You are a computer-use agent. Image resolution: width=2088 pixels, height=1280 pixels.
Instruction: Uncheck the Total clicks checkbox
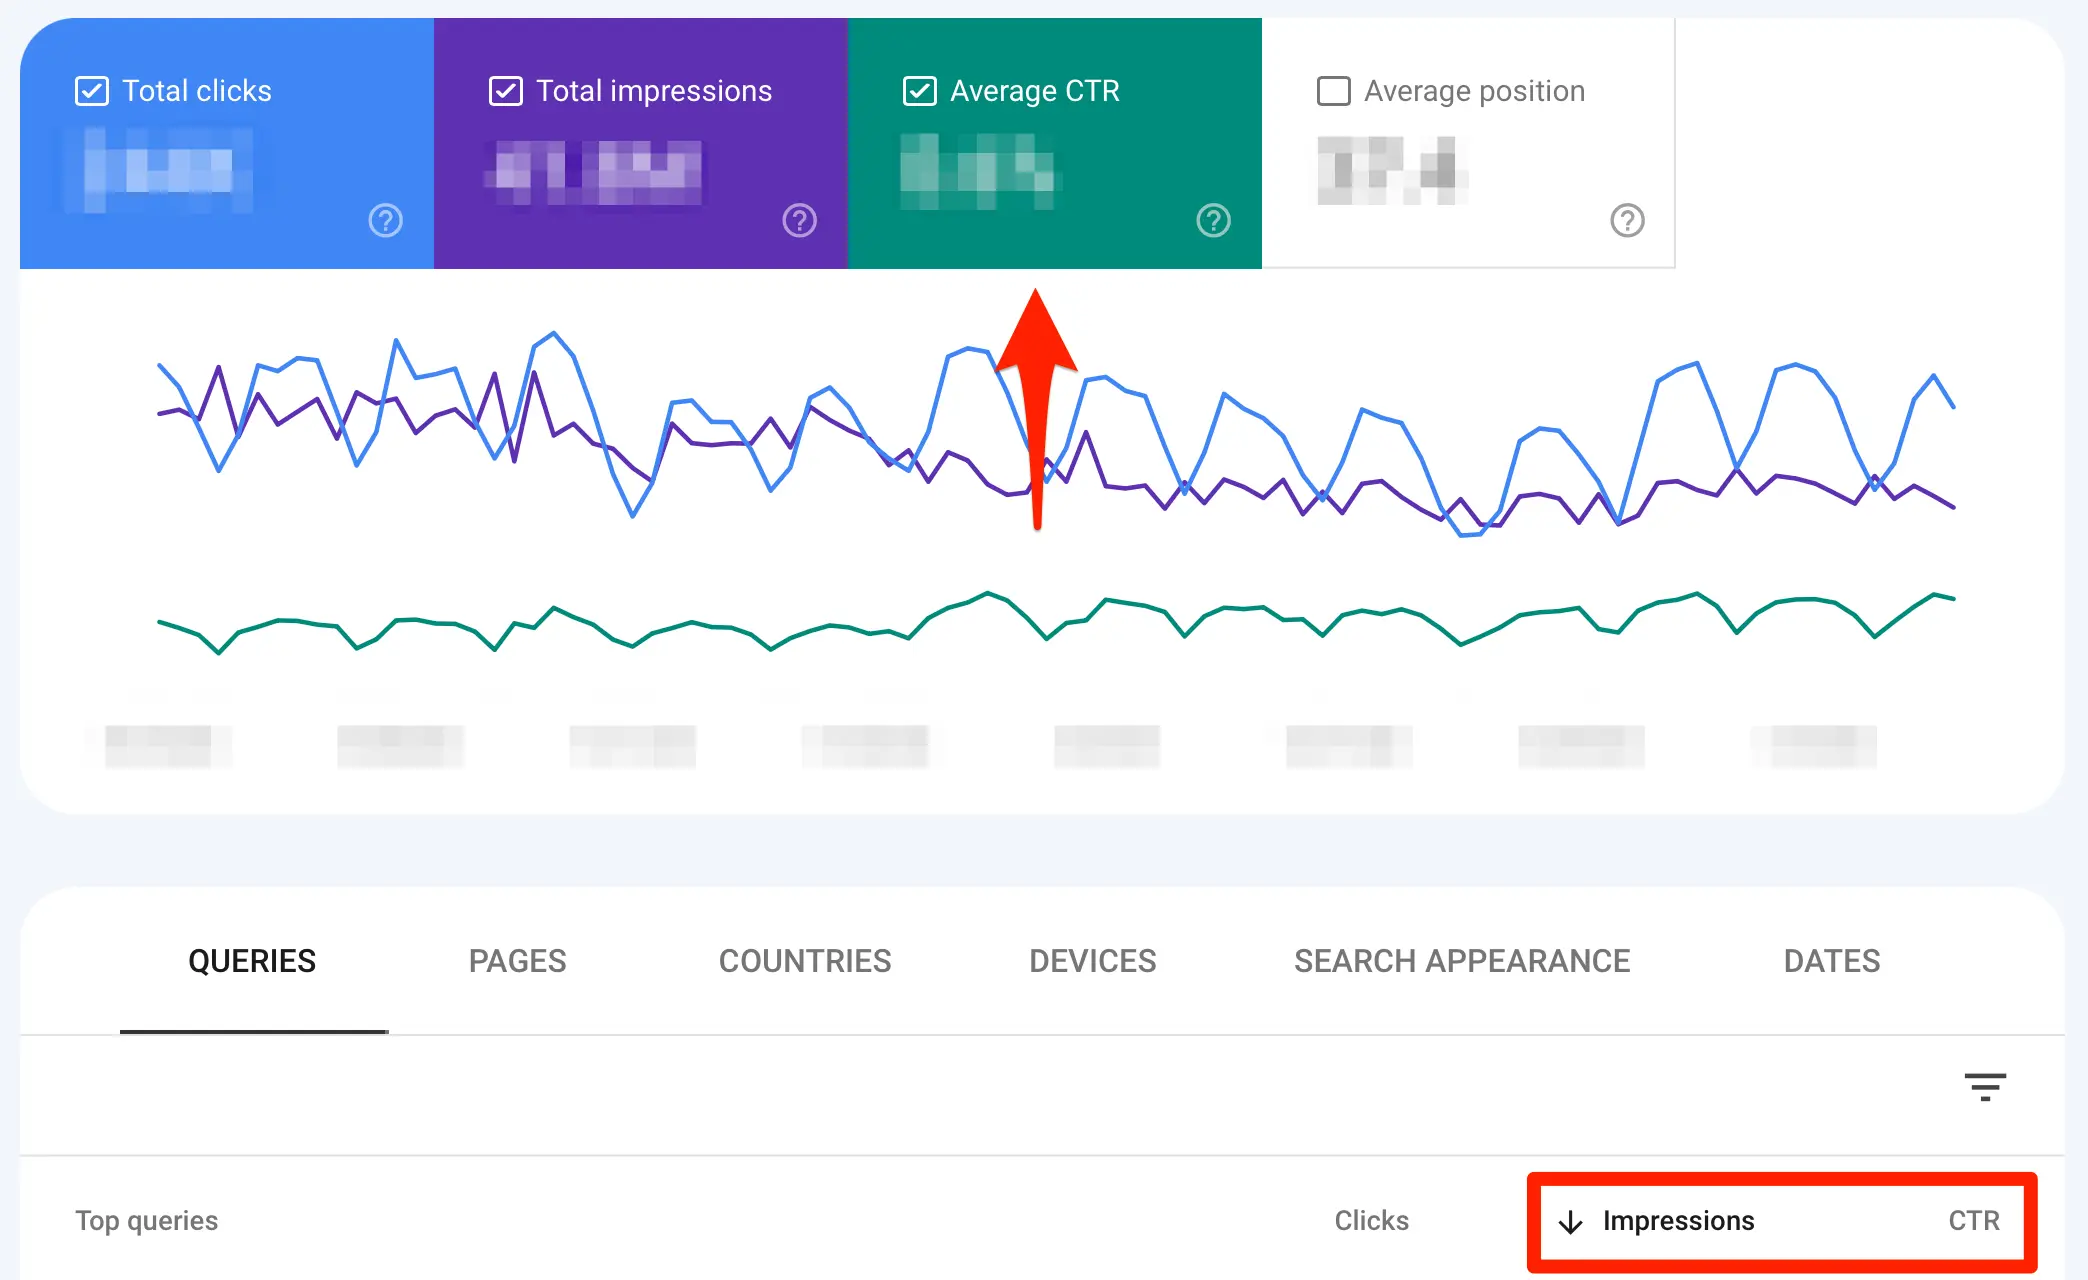[92, 91]
